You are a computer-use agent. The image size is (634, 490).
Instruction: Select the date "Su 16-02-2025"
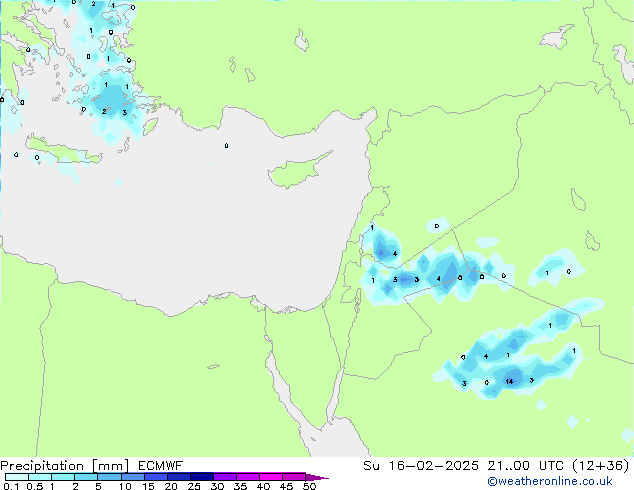421,466
